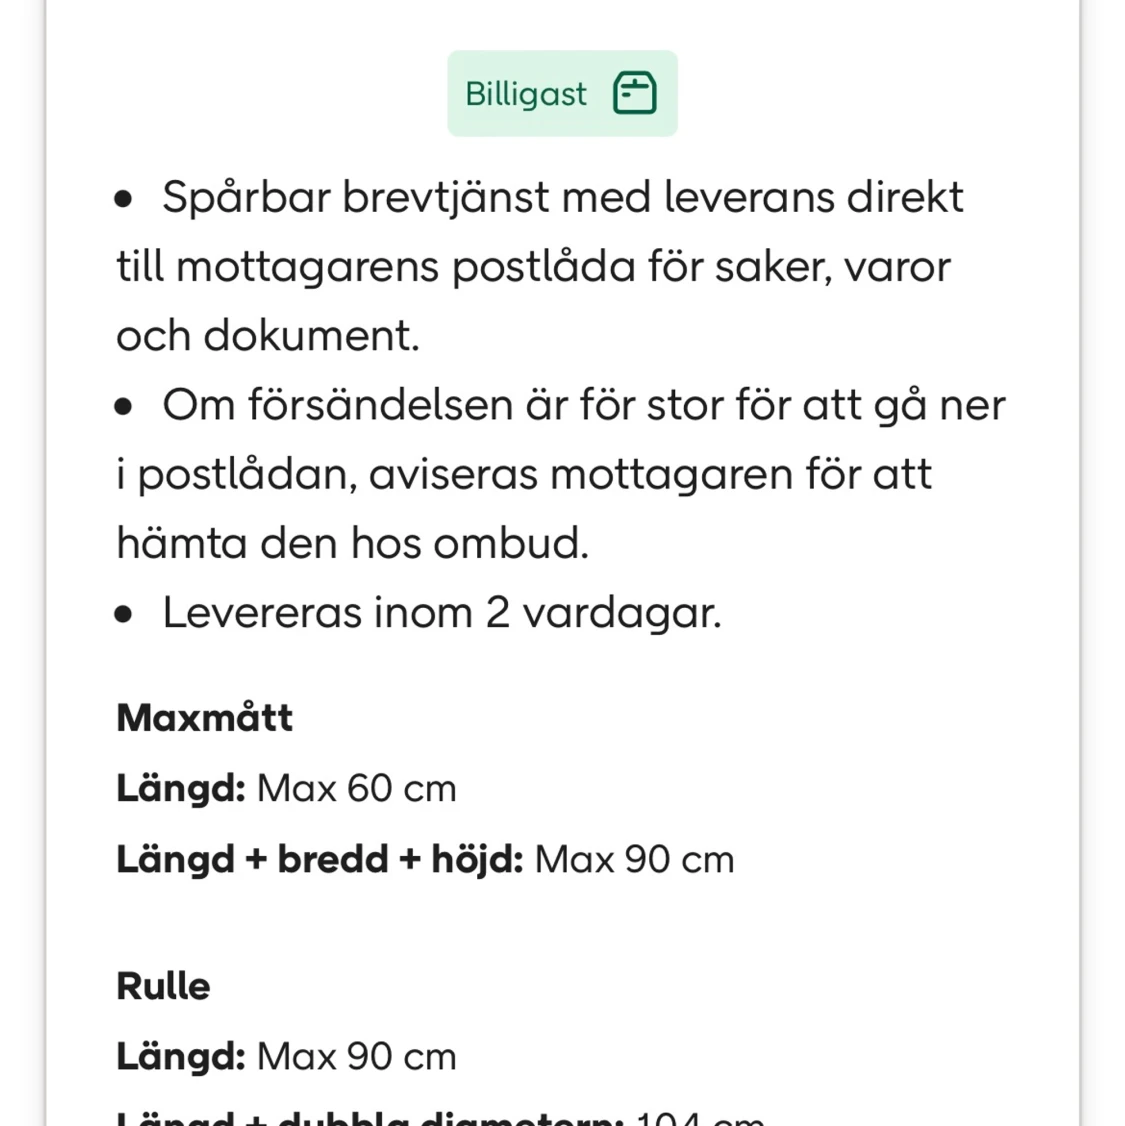Click the line "till mottagarens postlåda för saker, varor"

point(533,267)
